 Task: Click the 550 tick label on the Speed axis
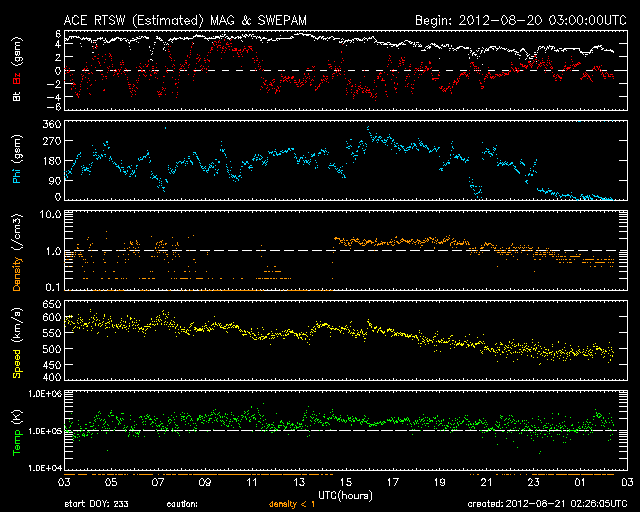pos(51,333)
